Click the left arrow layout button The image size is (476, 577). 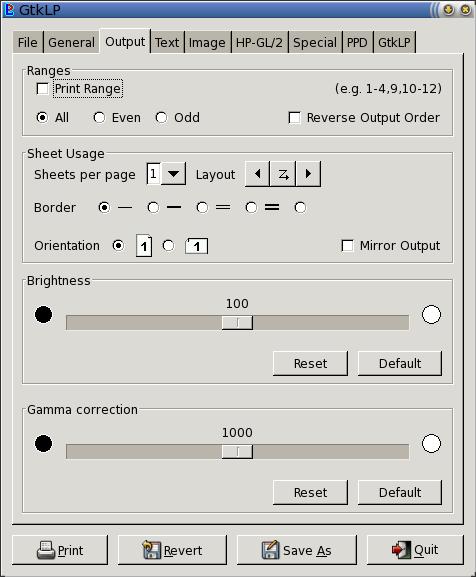(x=257, y=174)
